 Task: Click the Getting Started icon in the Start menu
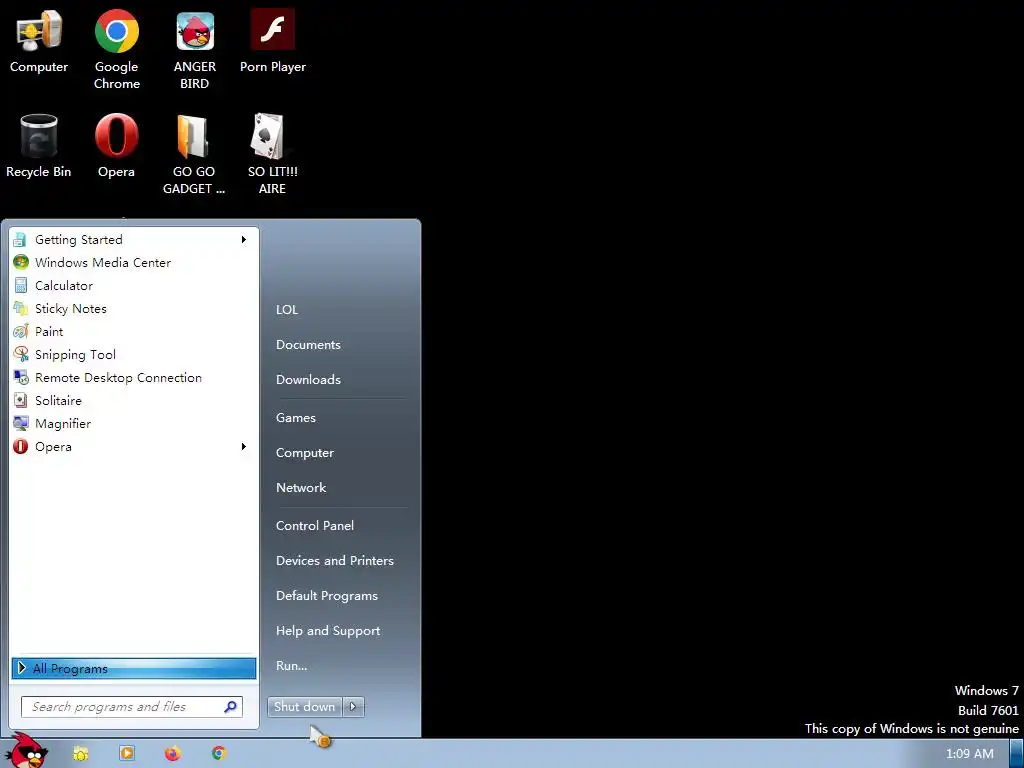click(20, 240)
